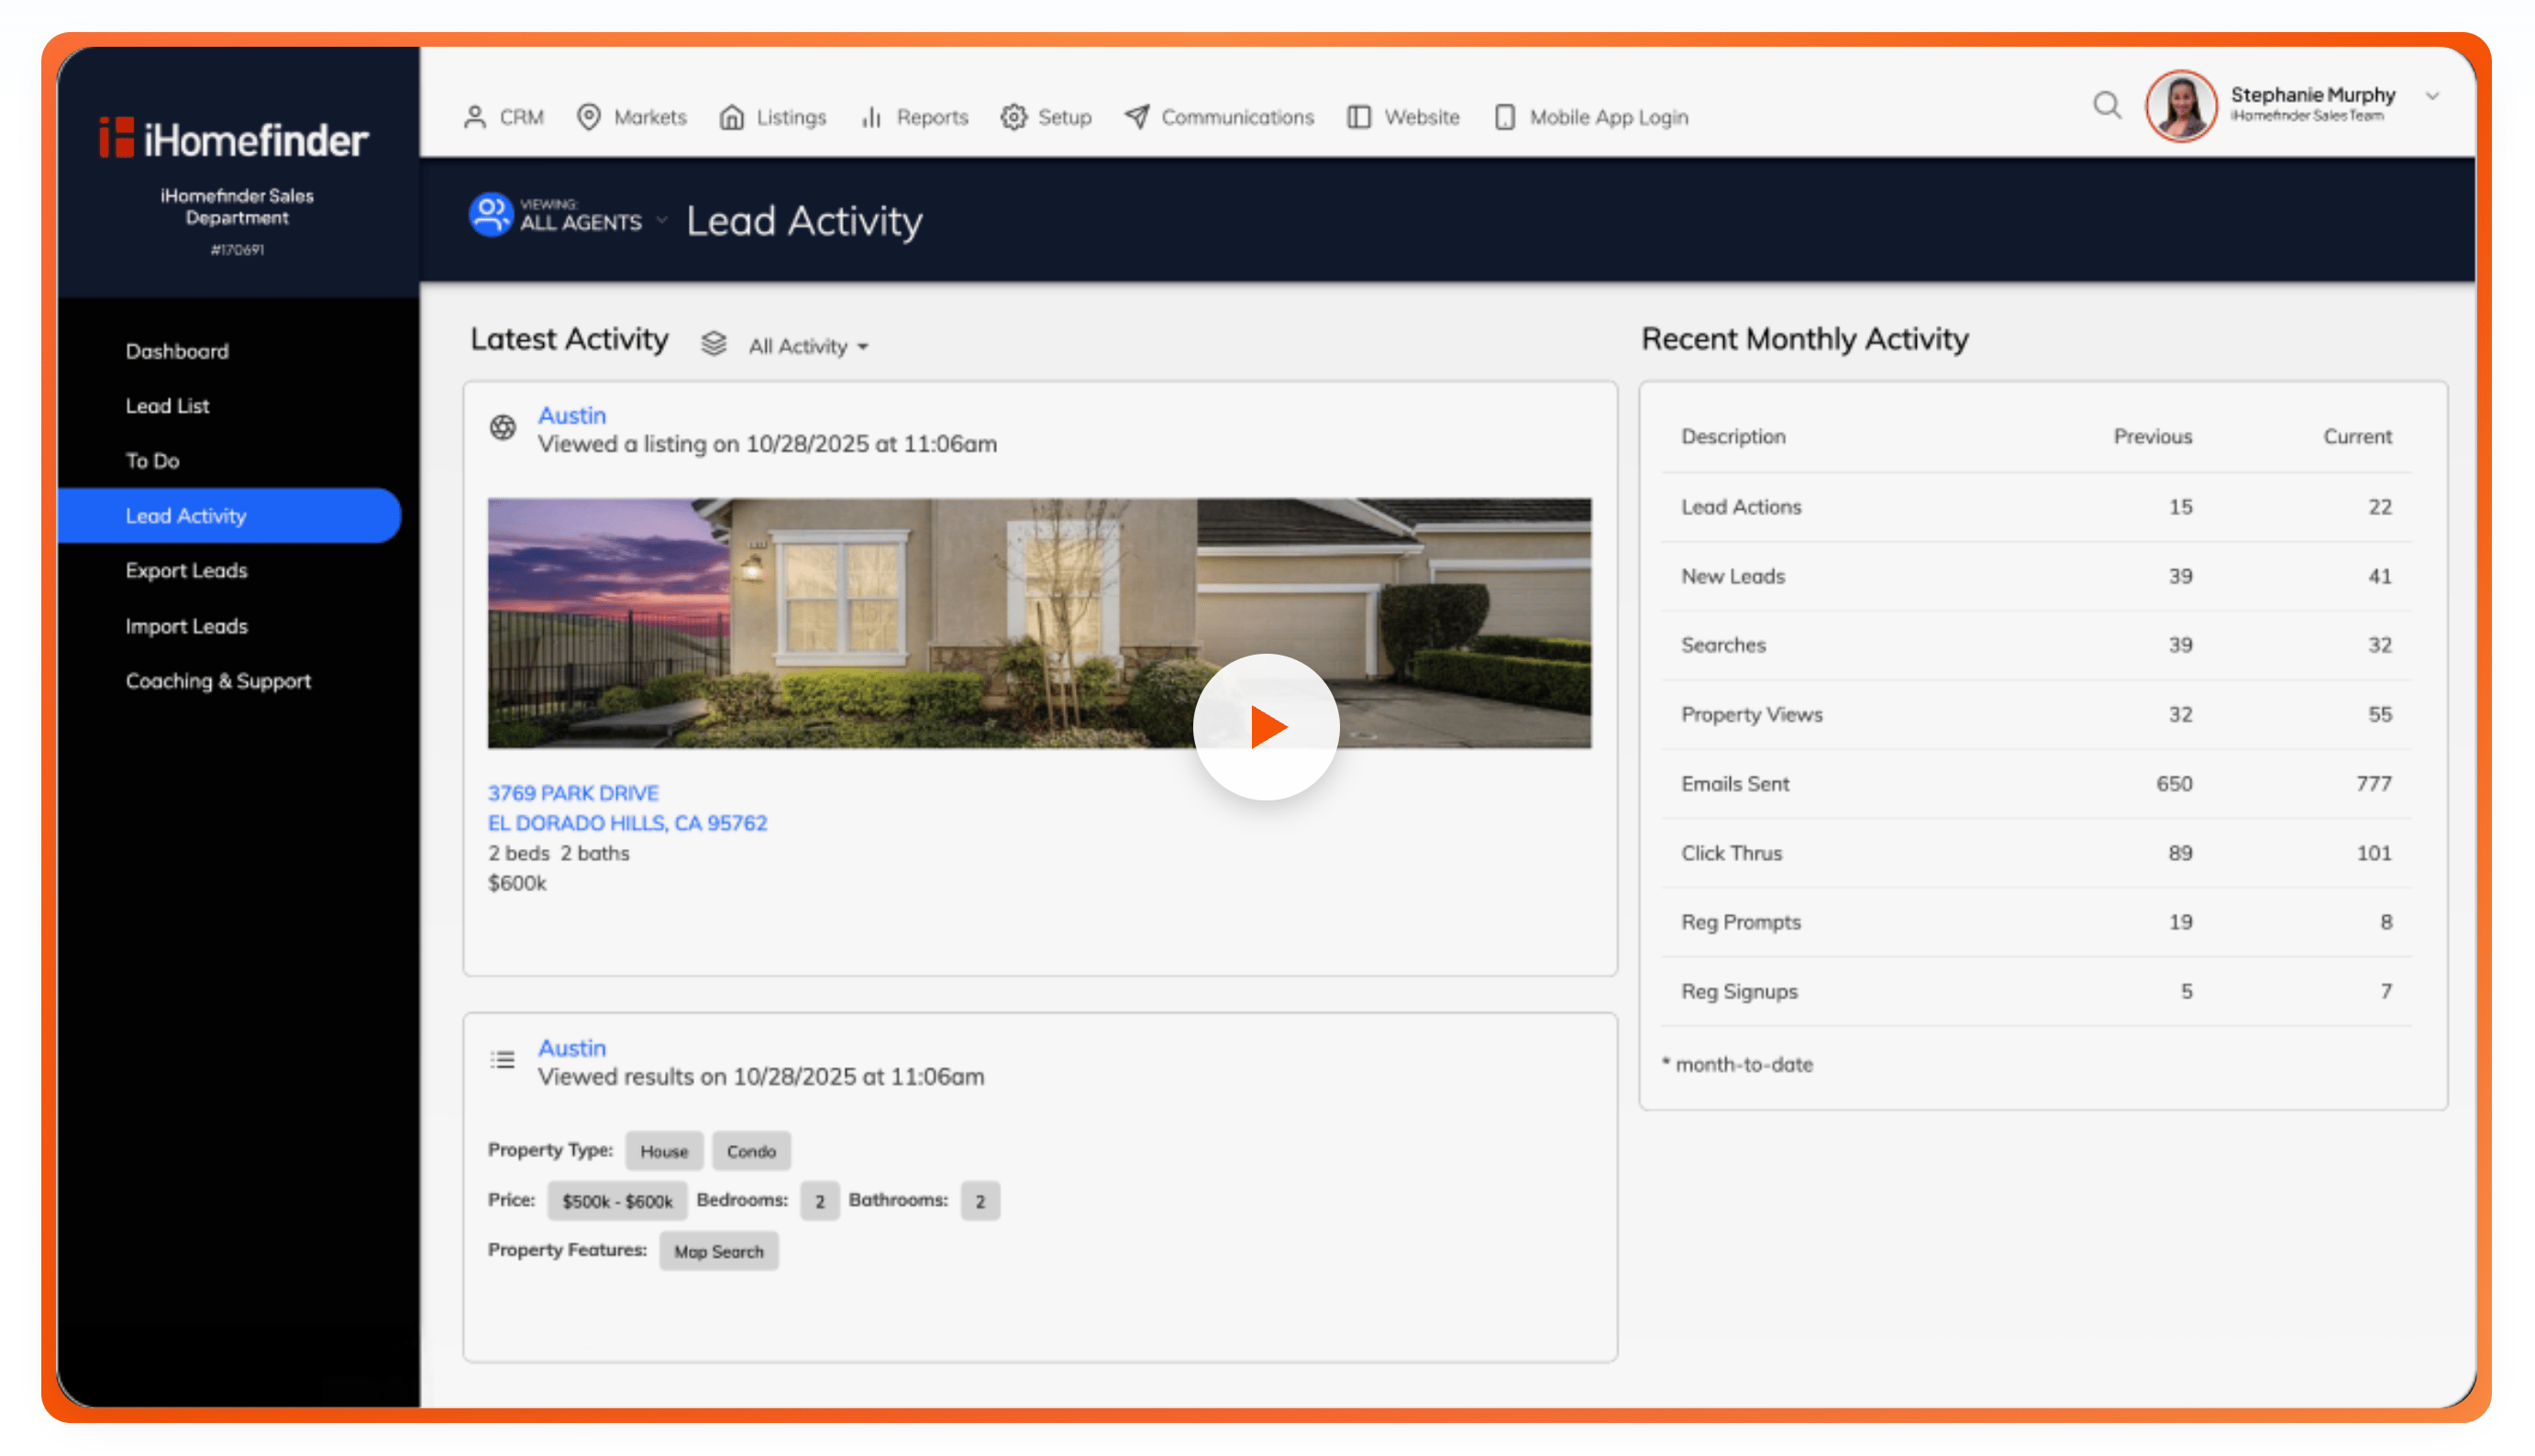The width and height of the screenshot is (2535, 1456).
Task: Open Lead List in sidebar
Action: coord(167,406)
